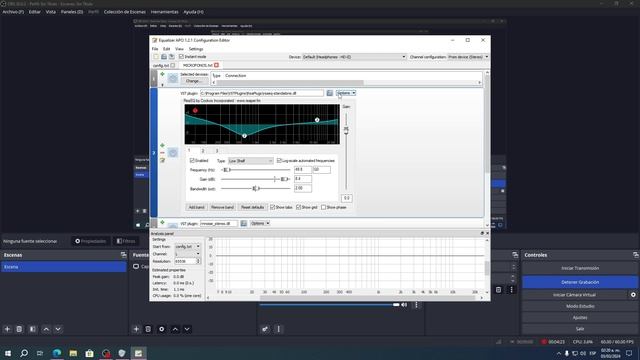This screenshot has width=640, height=360.
Task: Select band 1 point on the ReaEQ graph
Action: [x=195, y=111]
